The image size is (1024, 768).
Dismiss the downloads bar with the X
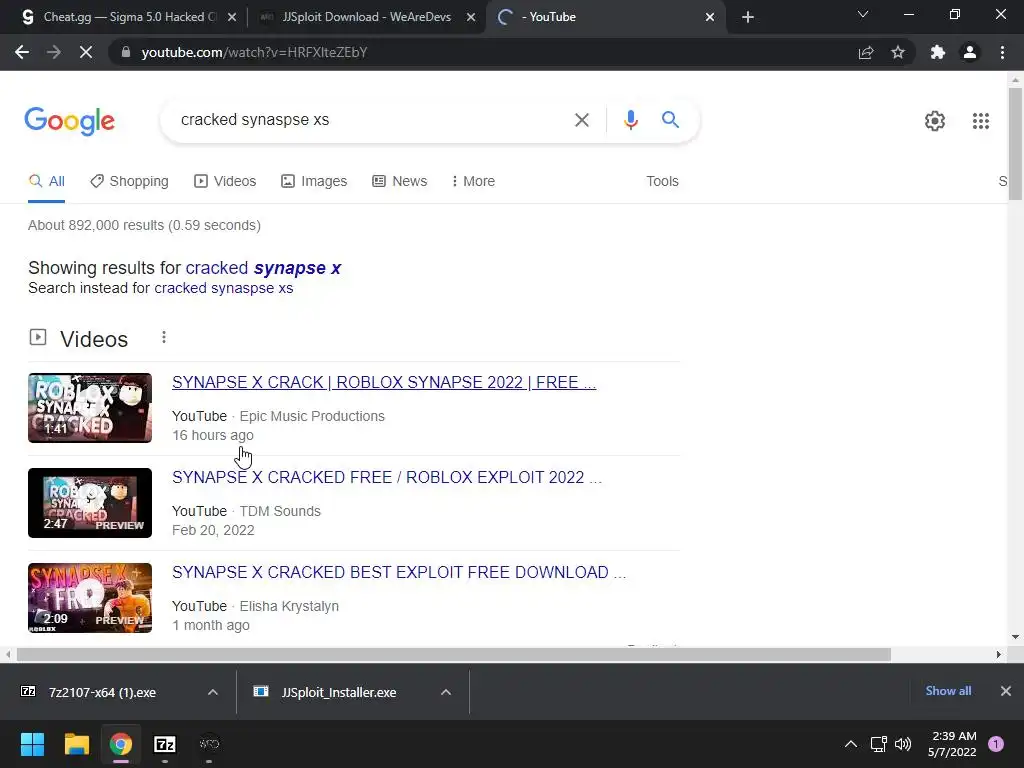tap(1006, 691)
